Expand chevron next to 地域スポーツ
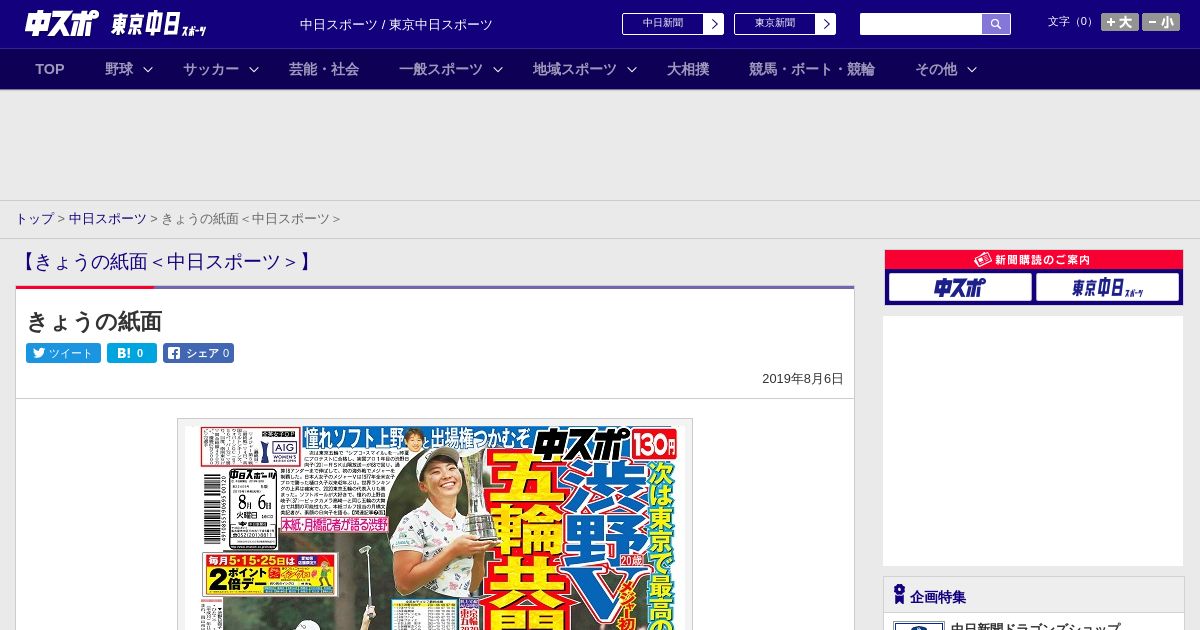 pyautogui.click(x=632, y=69)
